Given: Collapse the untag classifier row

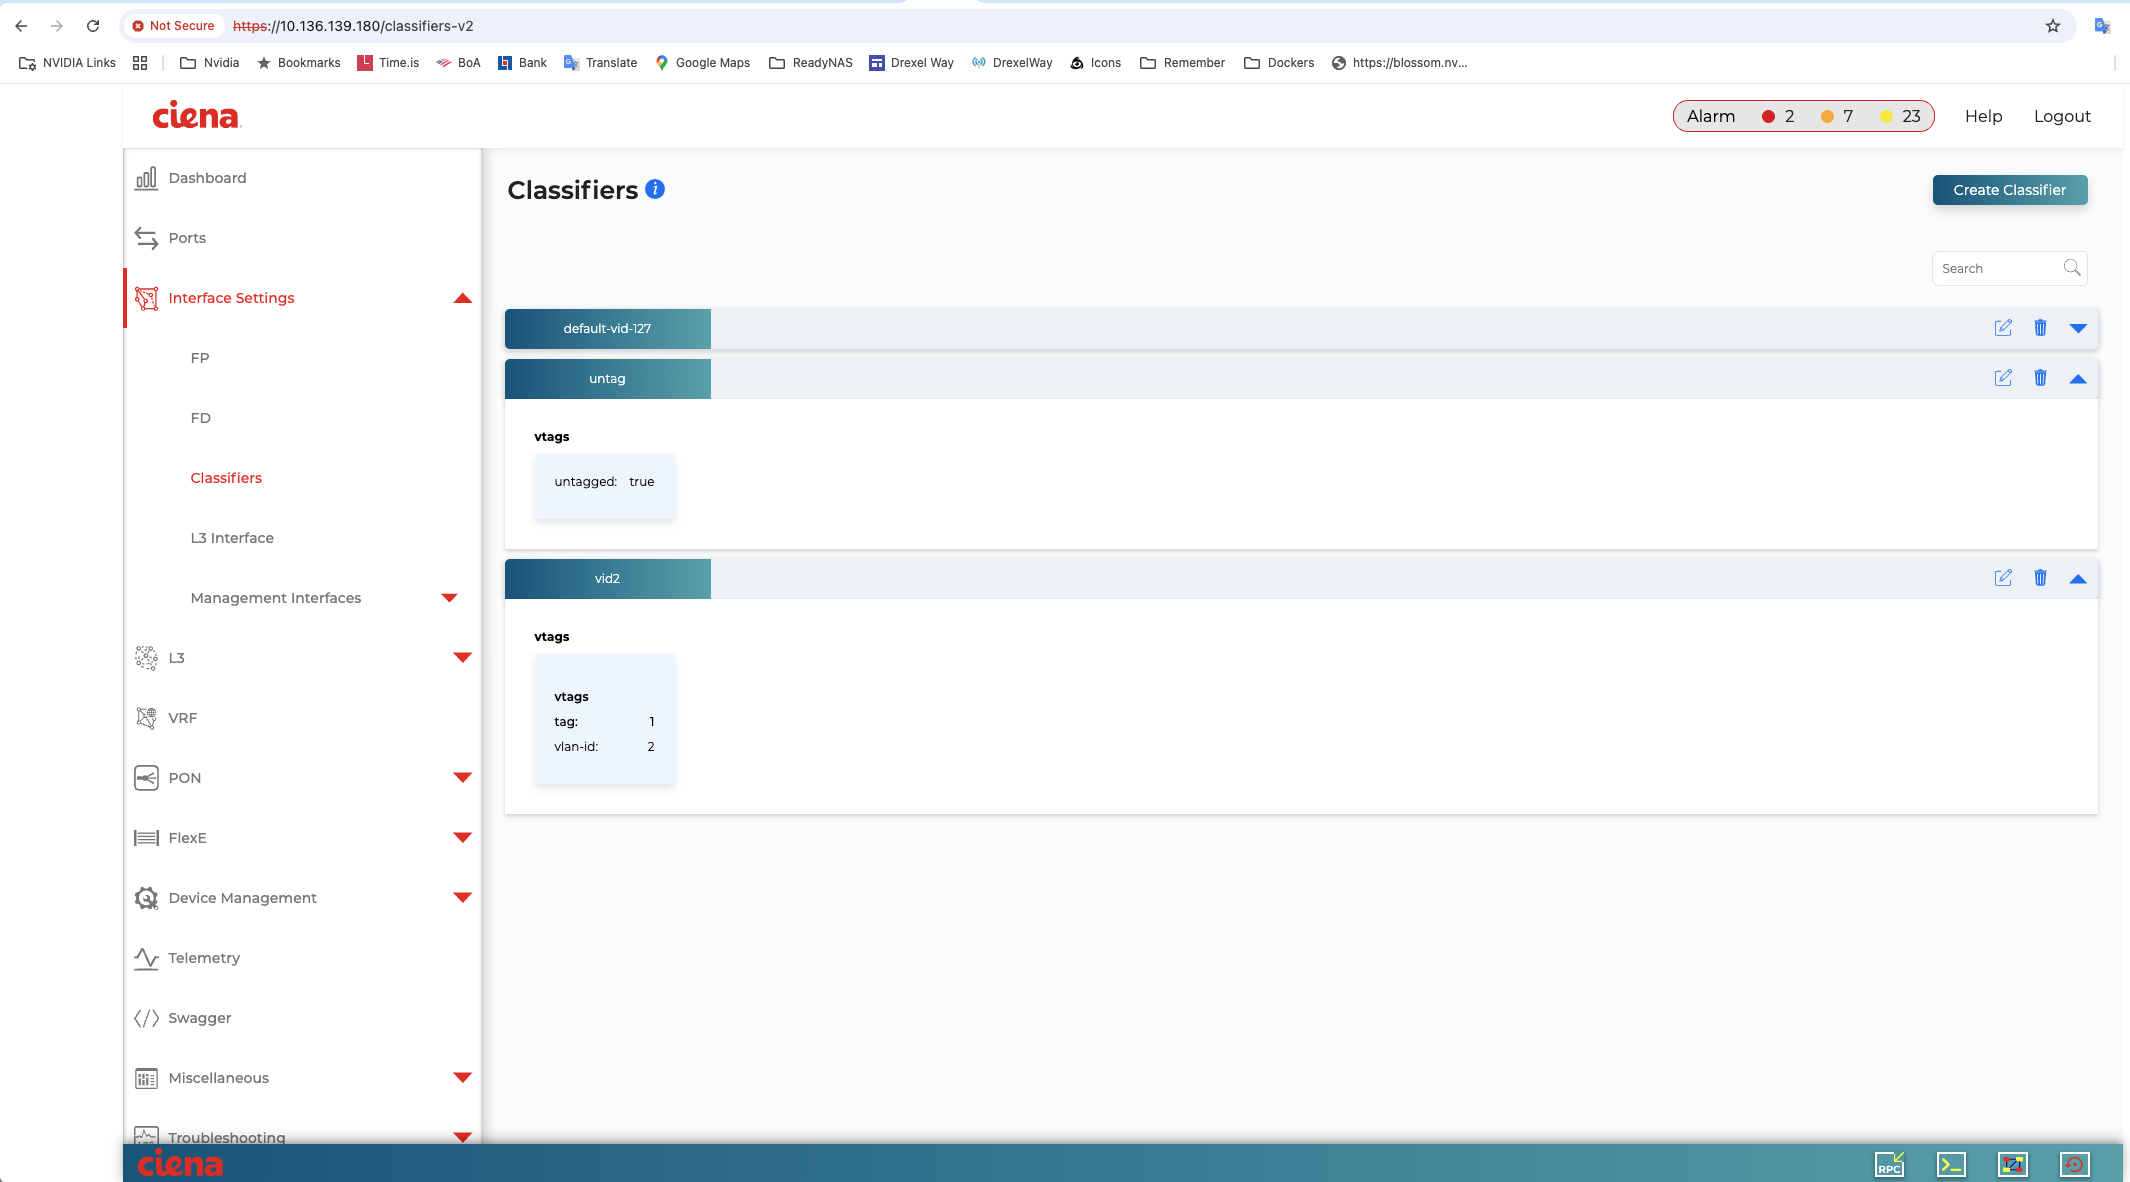Looking at the screenshot, I should 2078,378.
